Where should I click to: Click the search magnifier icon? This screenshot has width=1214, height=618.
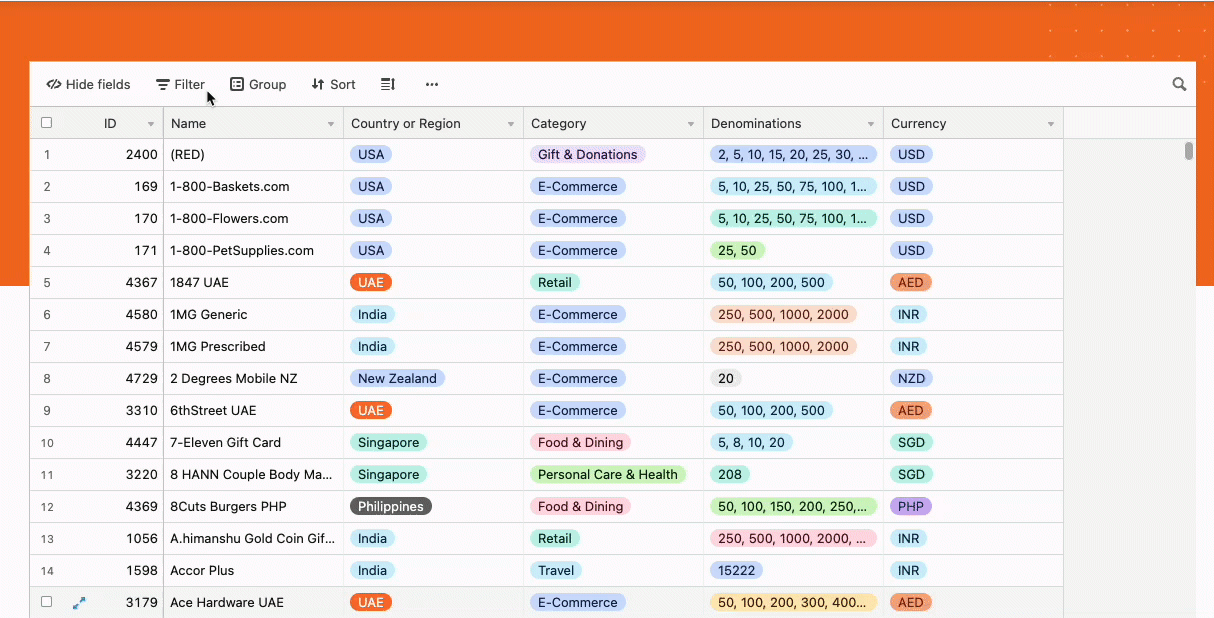tap(1179, 85)
